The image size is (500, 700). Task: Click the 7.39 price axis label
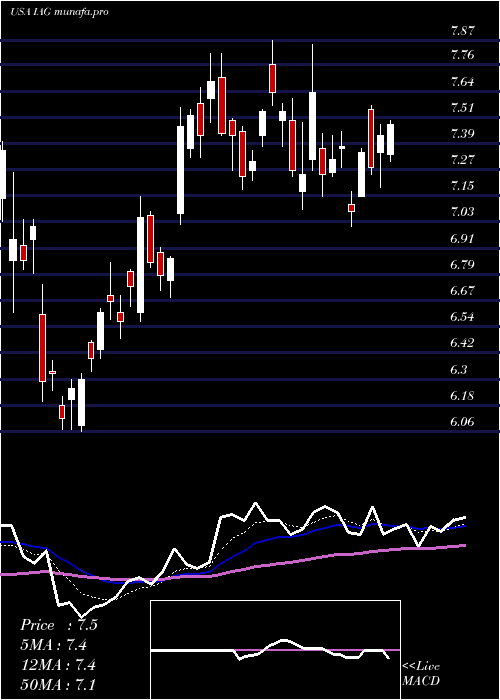(x=463, y=133)
